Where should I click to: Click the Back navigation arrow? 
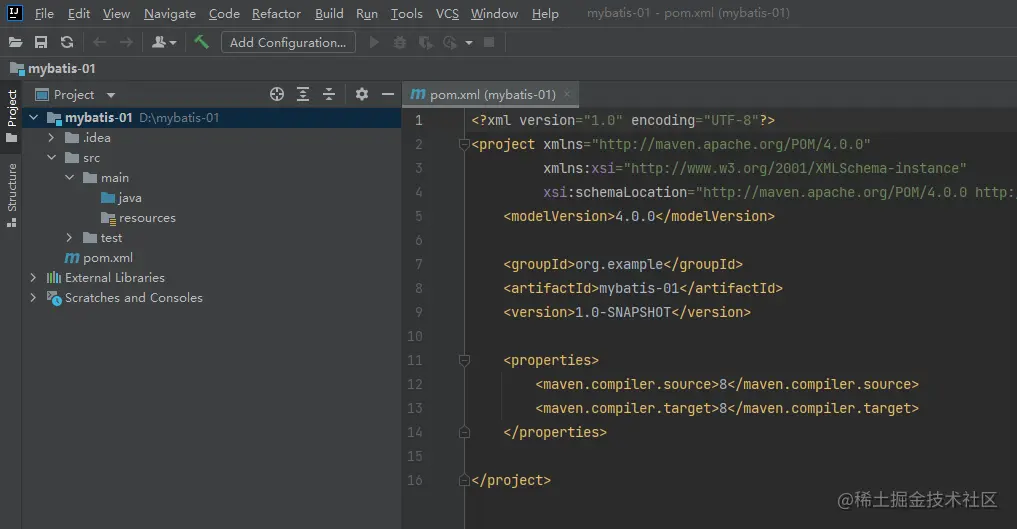(x=99, y=43)
